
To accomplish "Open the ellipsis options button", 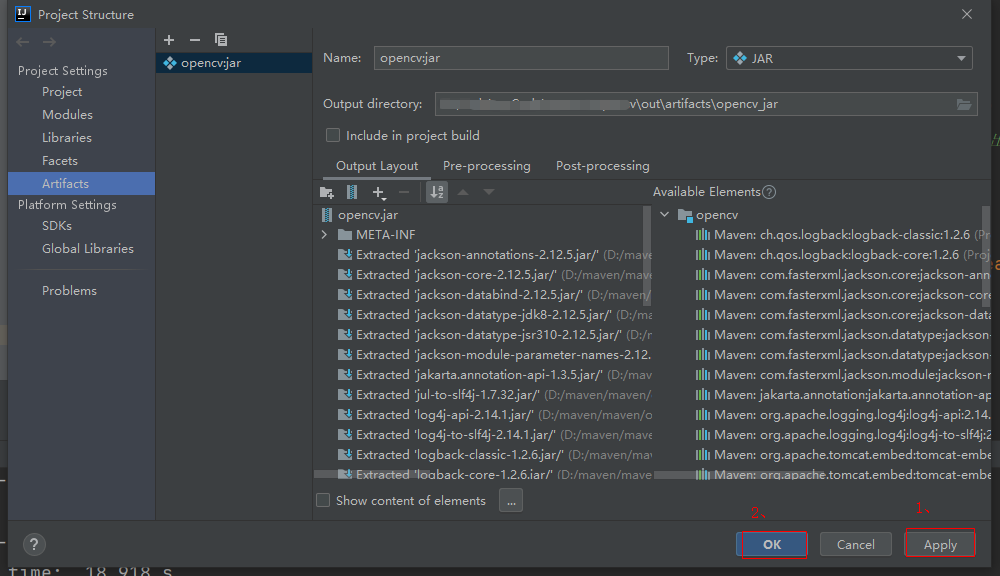I will (511, 501).
